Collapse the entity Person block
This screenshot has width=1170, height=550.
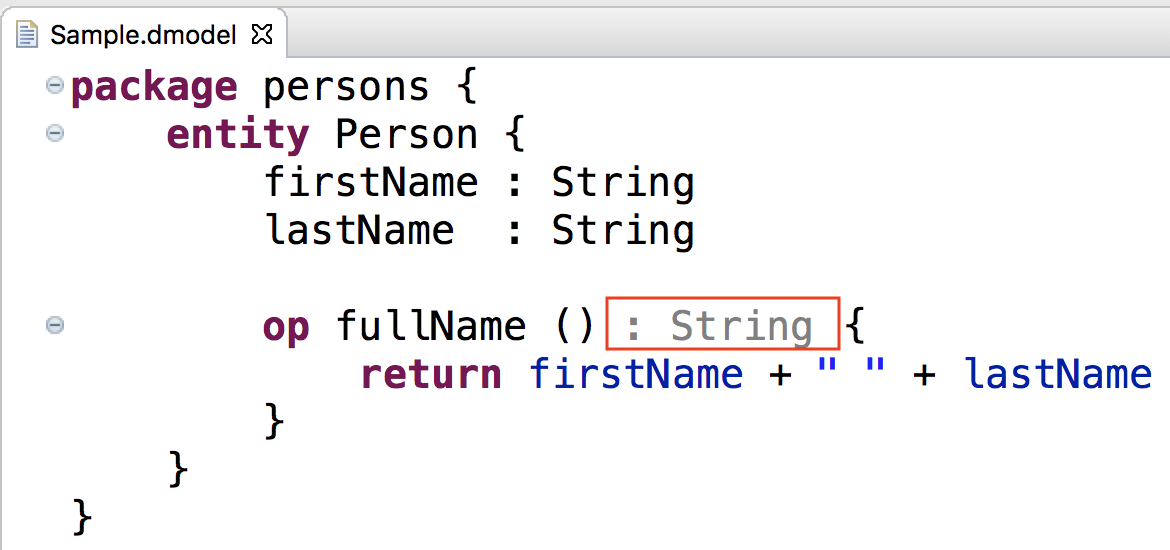point(54,133)
